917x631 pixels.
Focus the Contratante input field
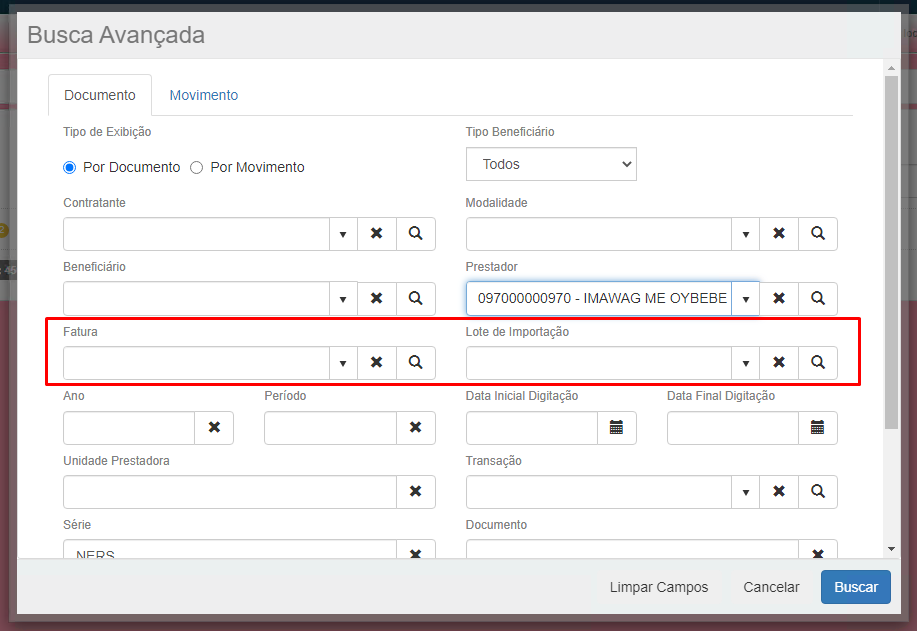(x=196, y=234)
